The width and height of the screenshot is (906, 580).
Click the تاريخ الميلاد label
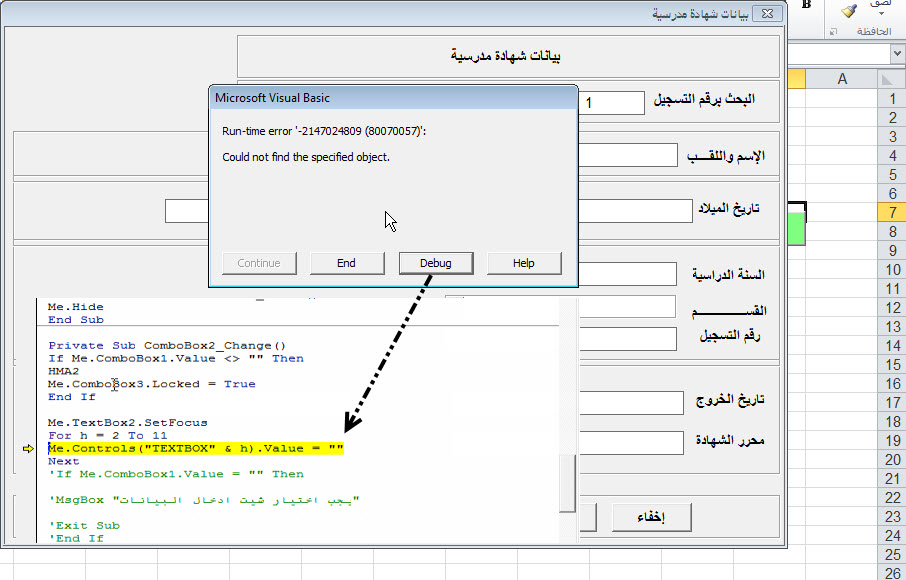(x=729, y=208)
